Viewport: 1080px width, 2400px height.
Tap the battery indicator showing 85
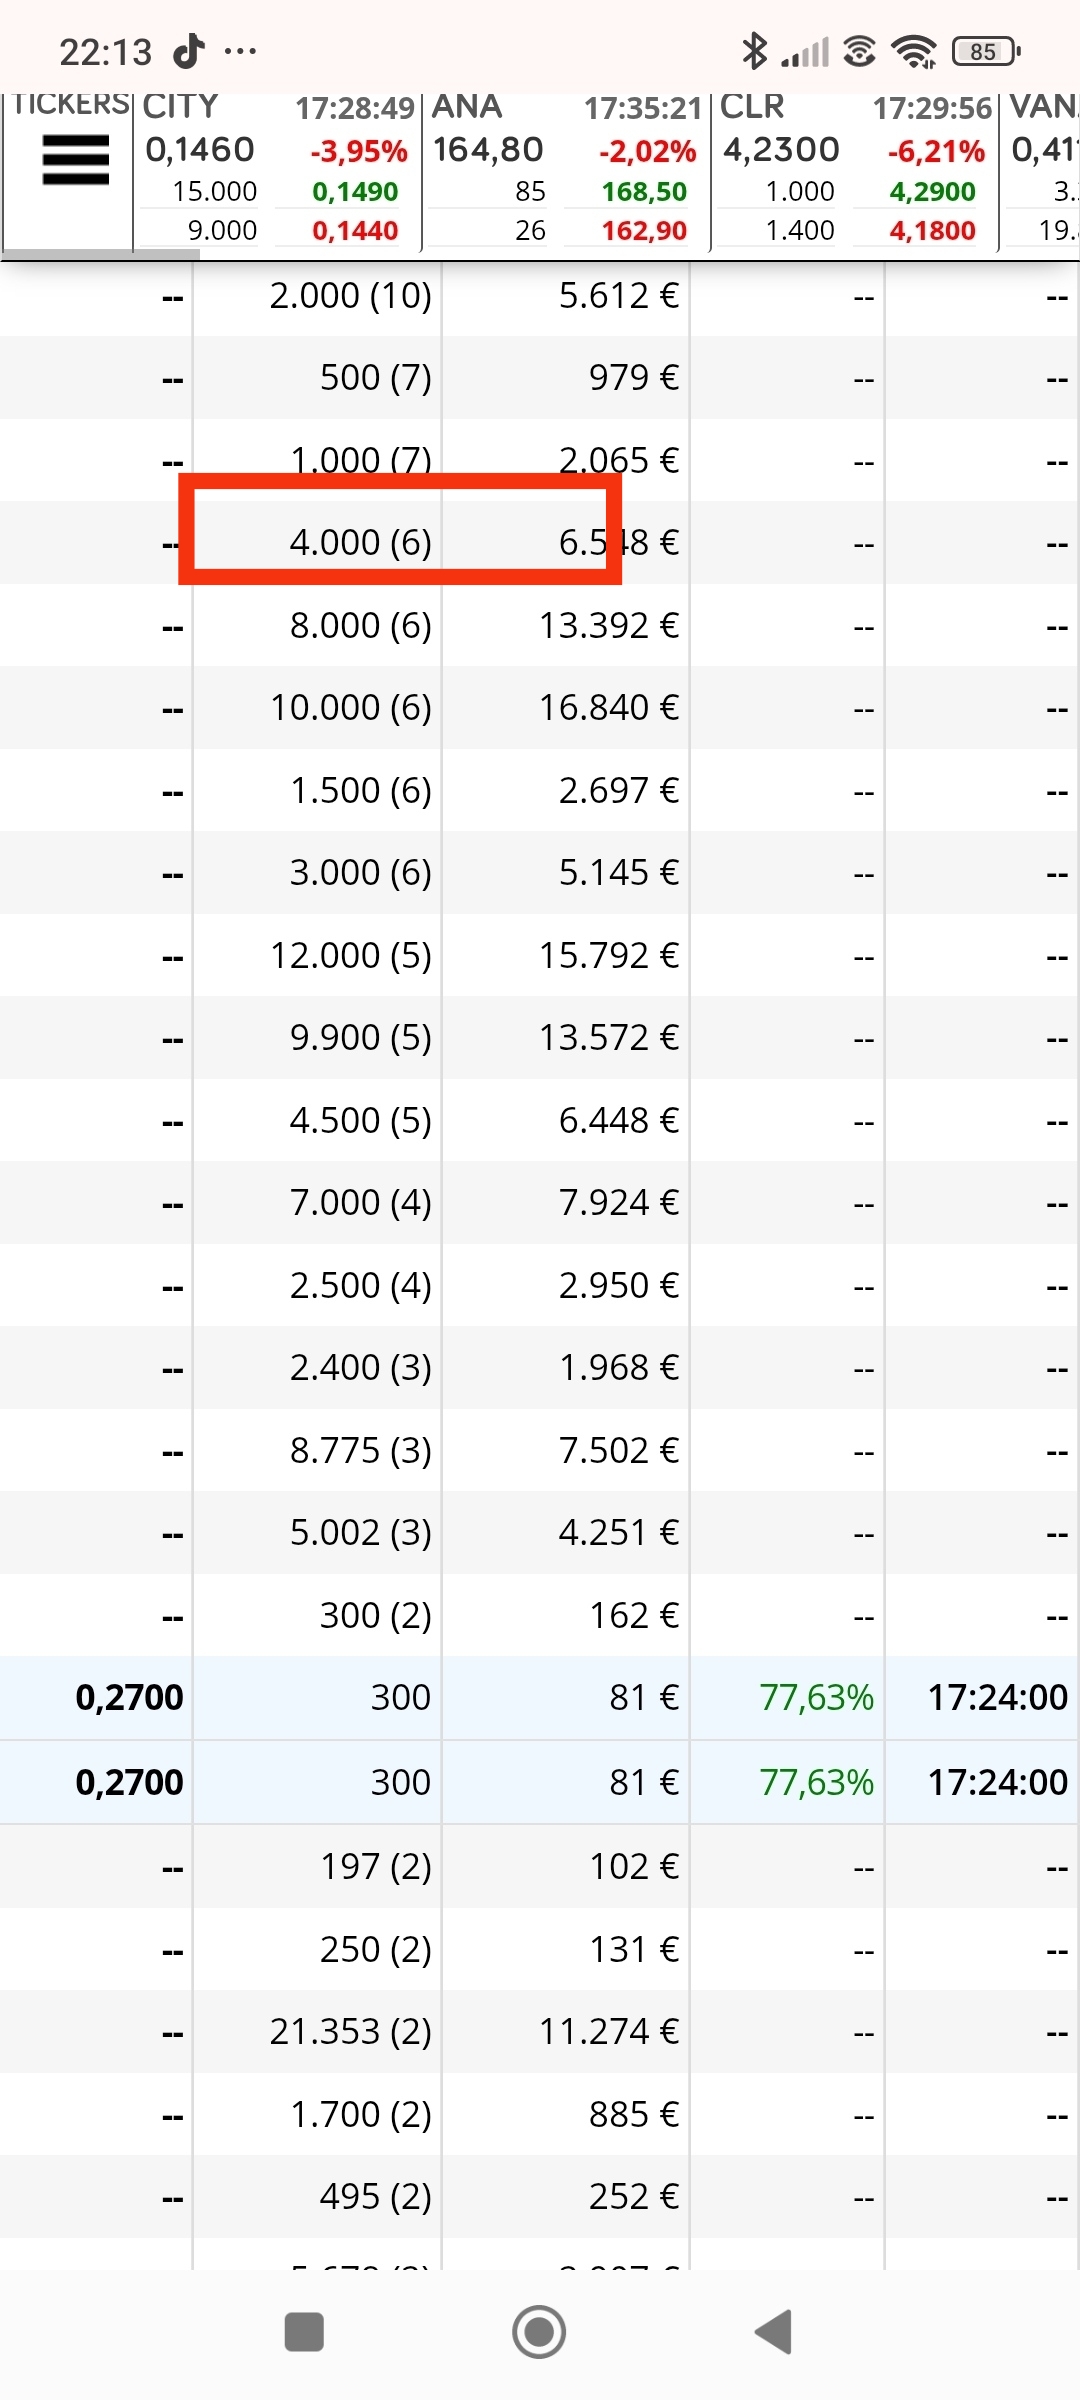click(x=986, y=51)
